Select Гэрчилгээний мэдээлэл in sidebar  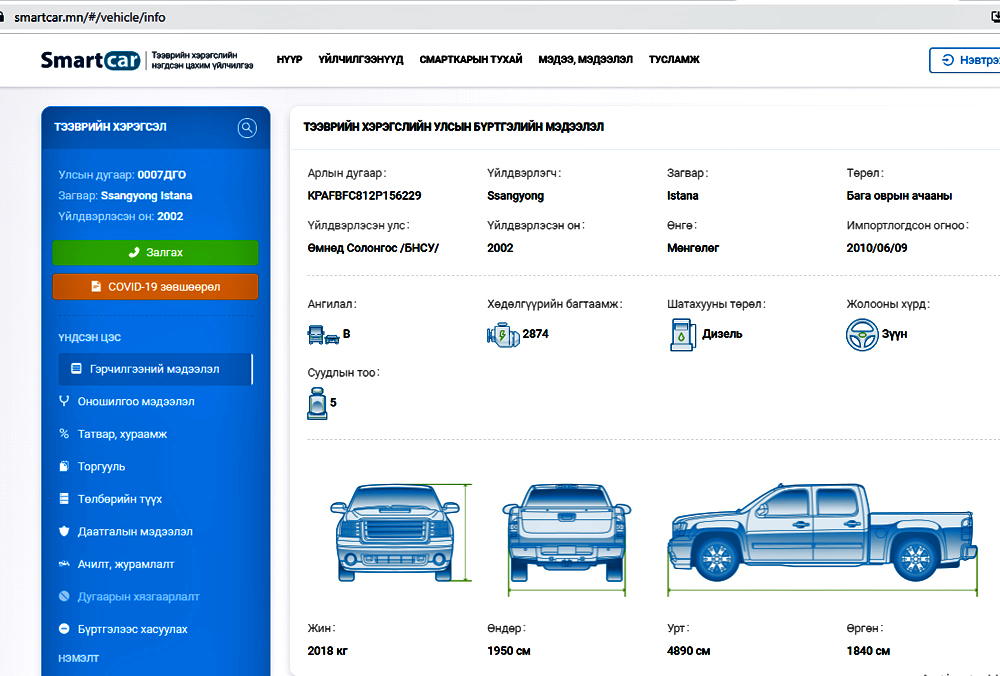pyautogui.click(x=153, y=369)
